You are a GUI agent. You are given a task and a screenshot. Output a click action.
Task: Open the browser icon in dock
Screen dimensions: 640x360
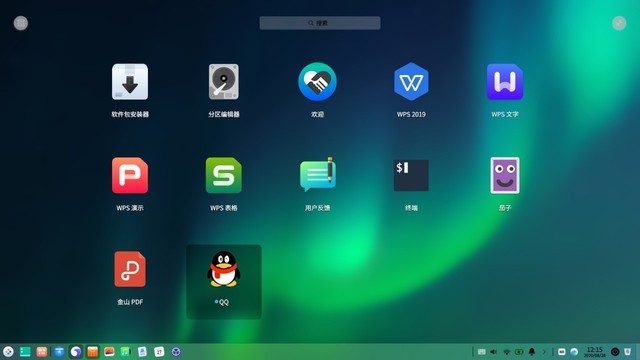[x=76, y=351]
